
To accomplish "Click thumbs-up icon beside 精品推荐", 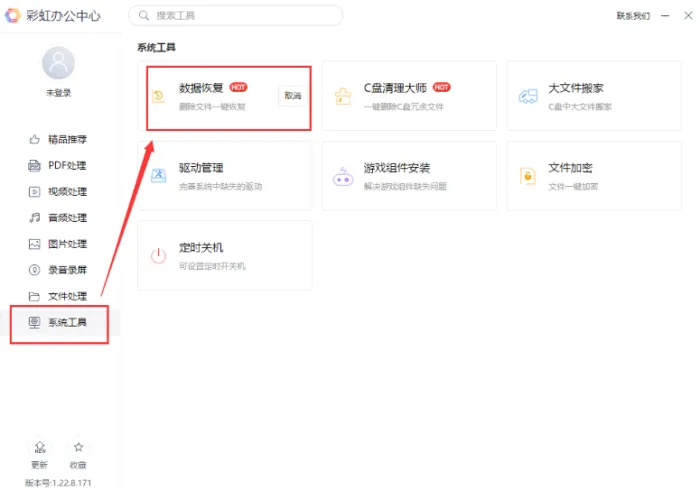I will pyautogui.click(x=34, y=140).
